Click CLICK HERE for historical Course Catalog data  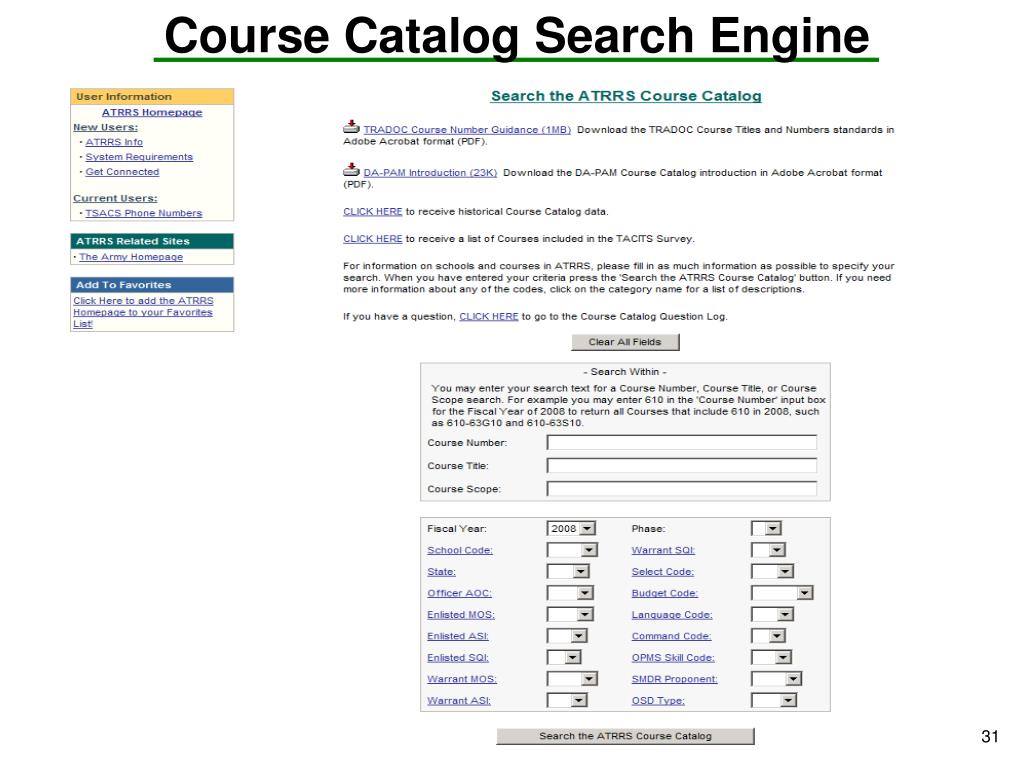coord(373,212)
